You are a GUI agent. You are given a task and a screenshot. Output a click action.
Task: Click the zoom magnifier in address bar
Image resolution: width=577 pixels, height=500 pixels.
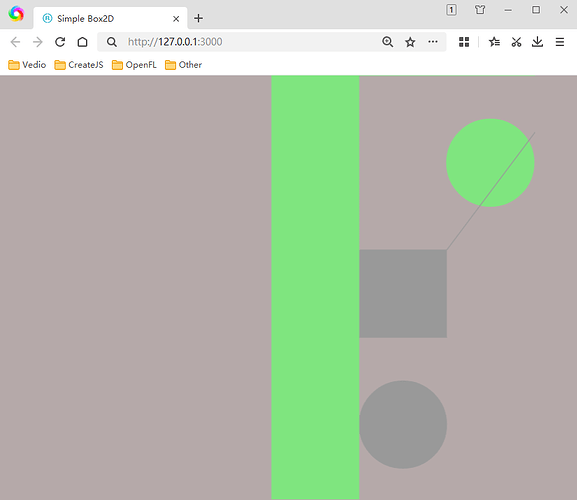387,42
